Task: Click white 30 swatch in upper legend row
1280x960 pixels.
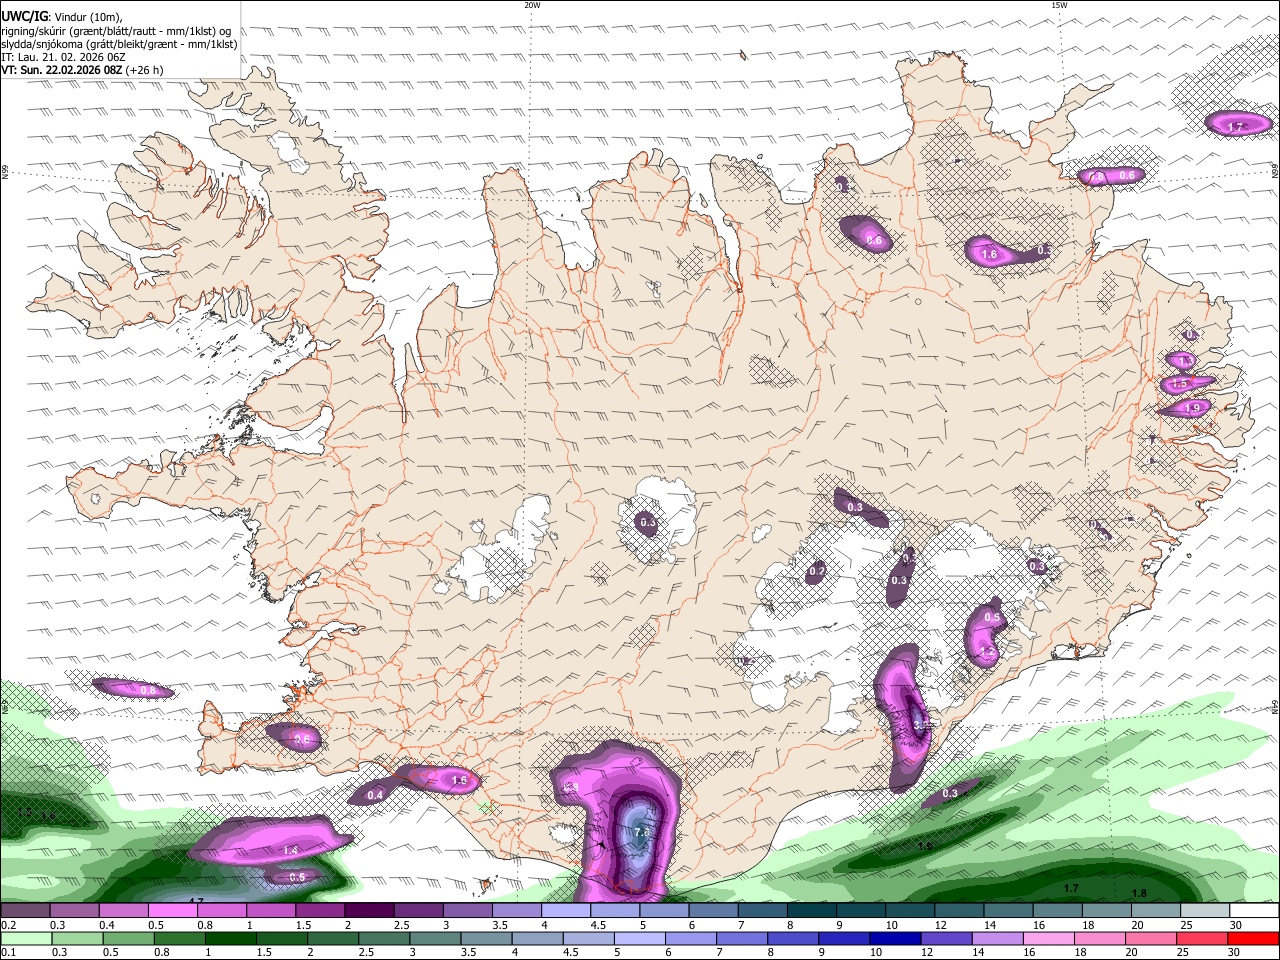Action: point(1252,911)
